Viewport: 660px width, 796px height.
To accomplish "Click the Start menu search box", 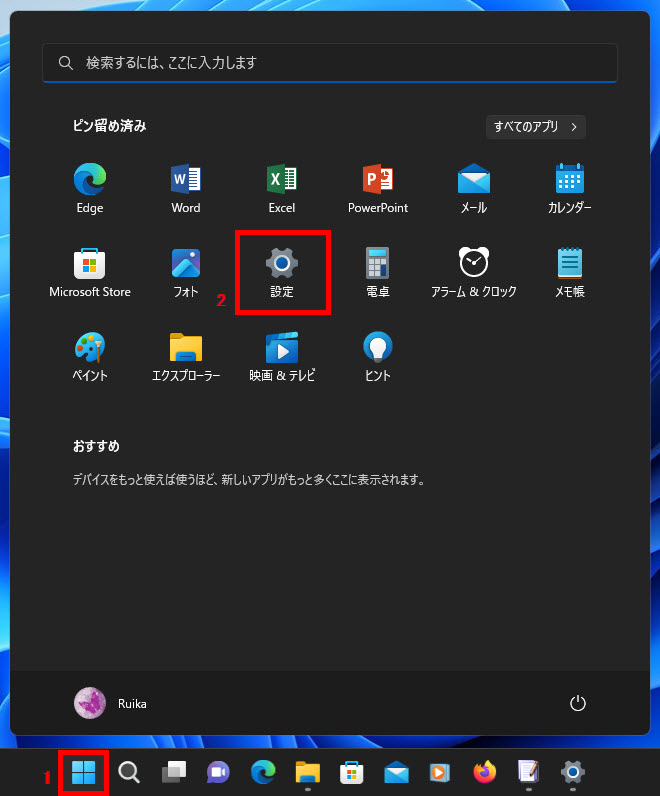I will (330, 62).
